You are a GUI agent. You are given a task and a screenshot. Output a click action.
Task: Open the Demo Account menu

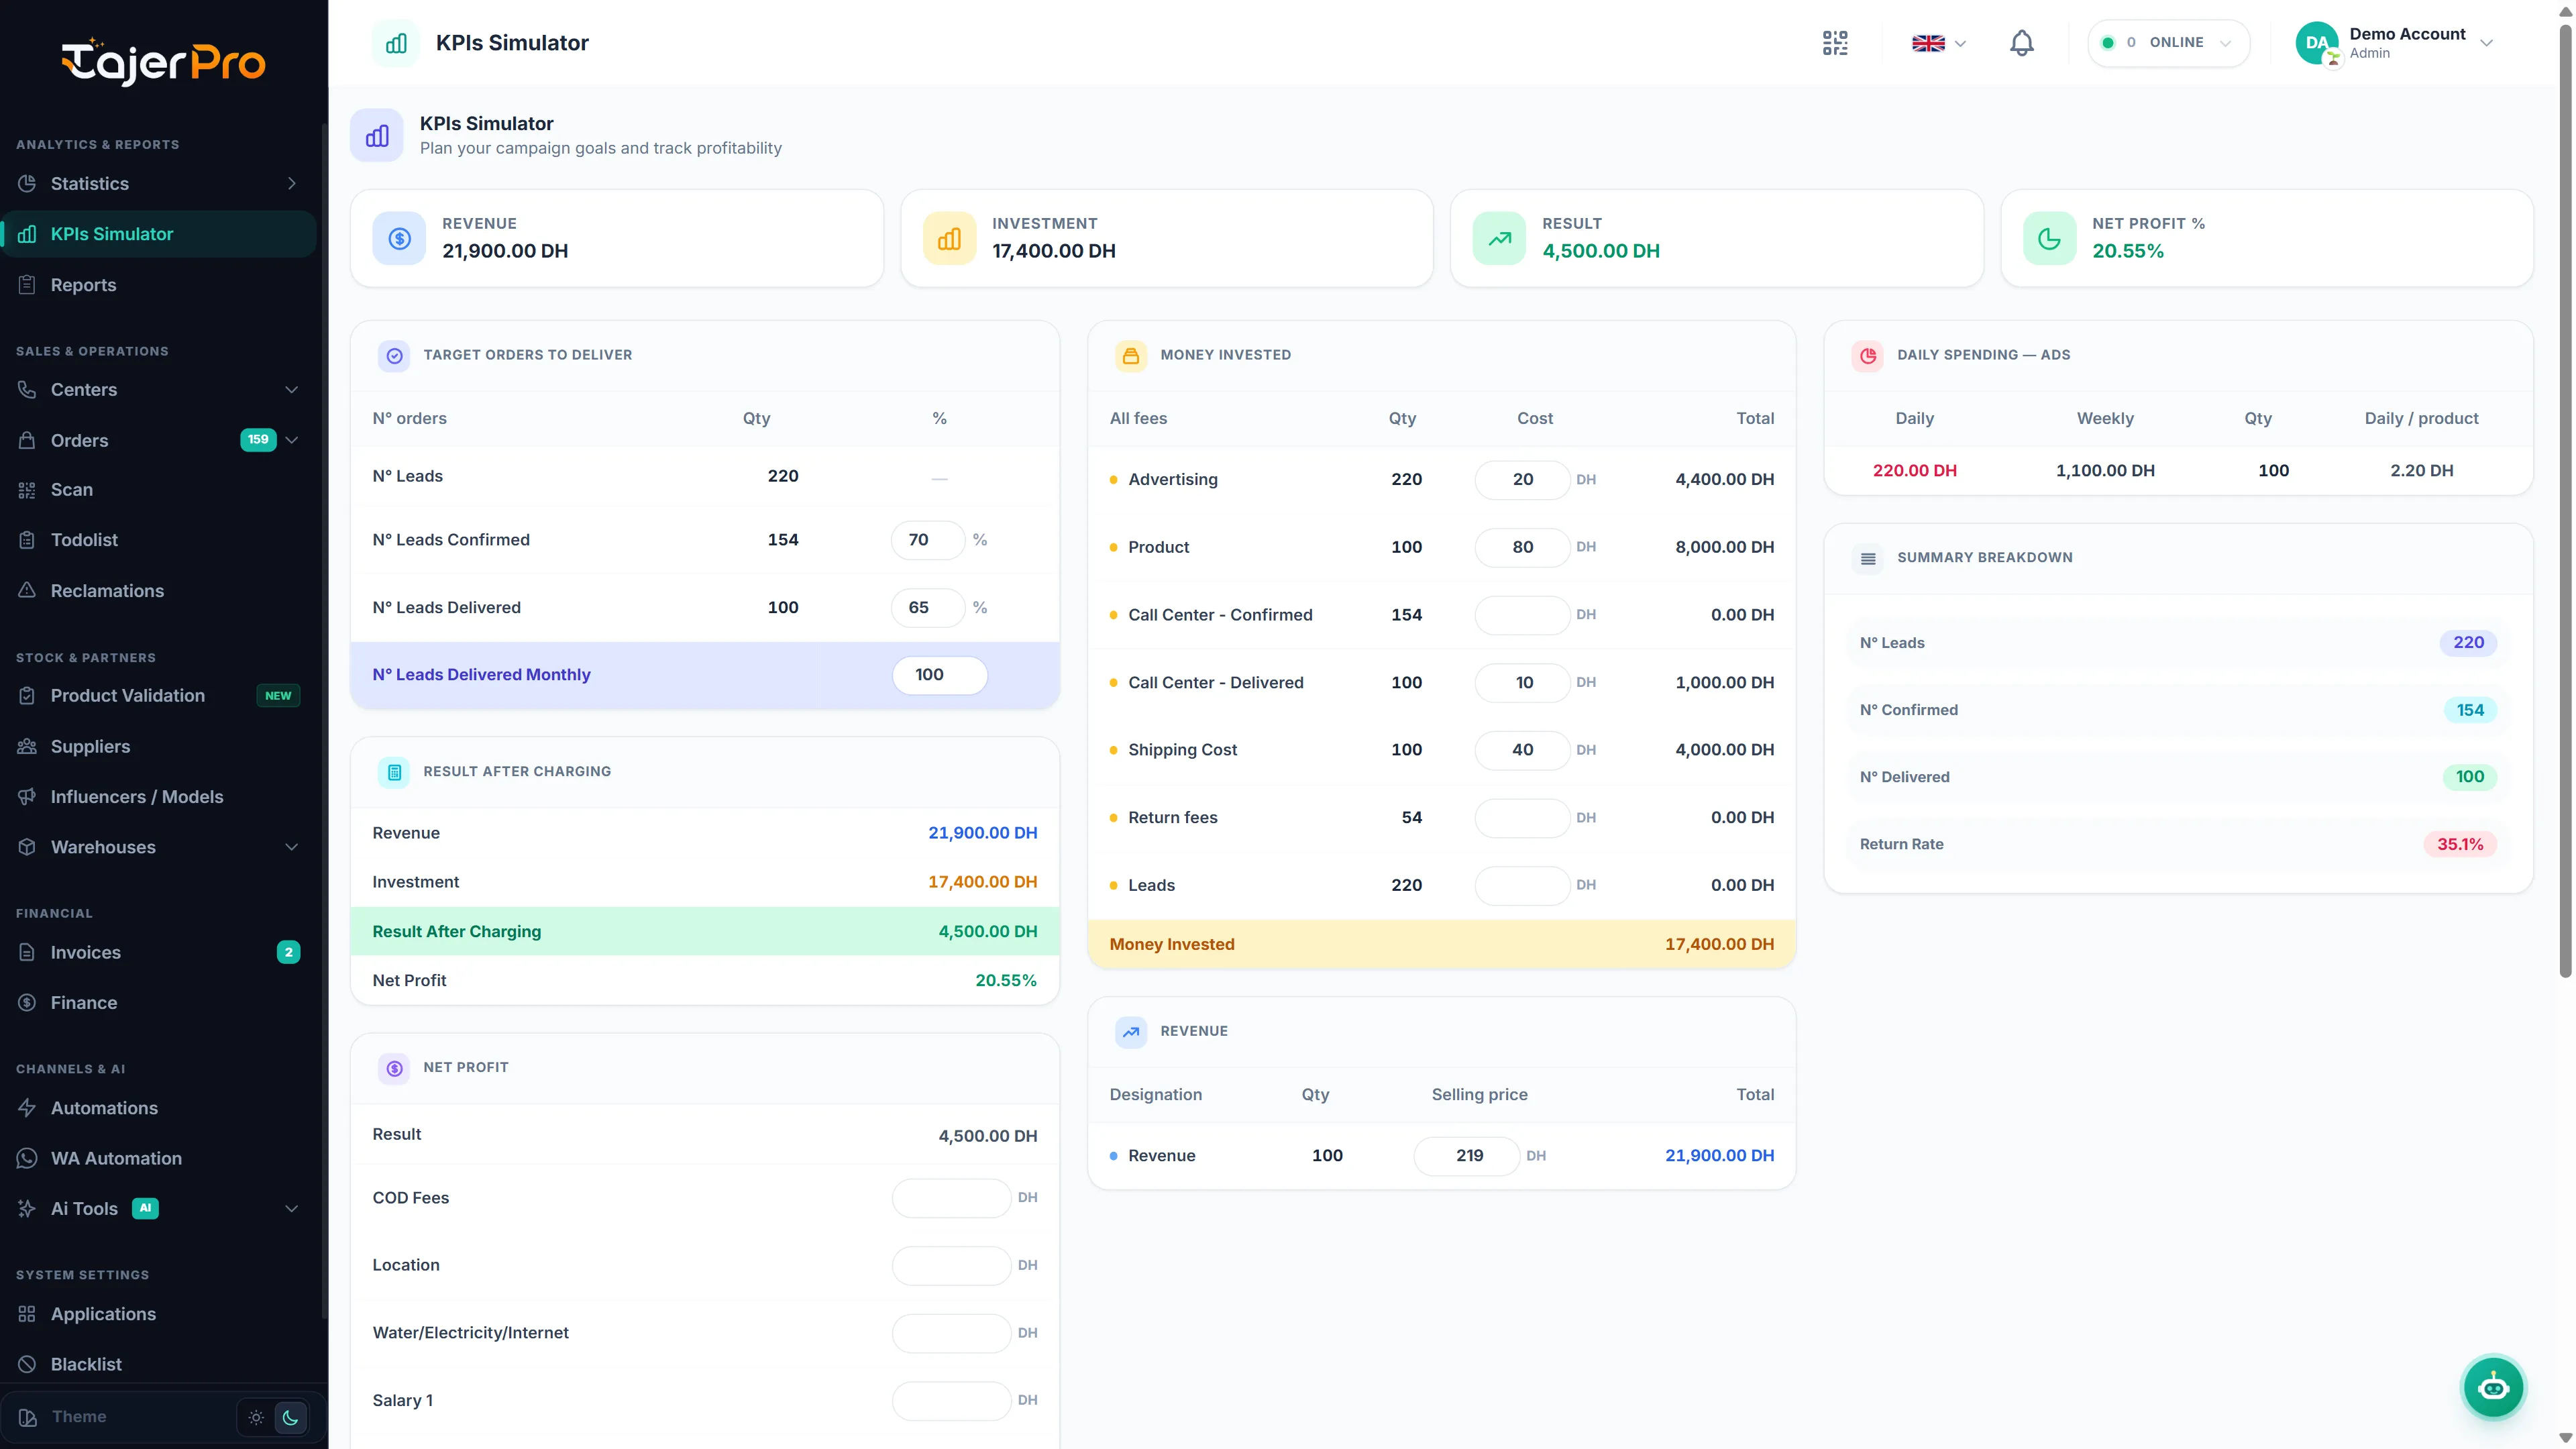pyautogui.click(x=2396, y=43)
